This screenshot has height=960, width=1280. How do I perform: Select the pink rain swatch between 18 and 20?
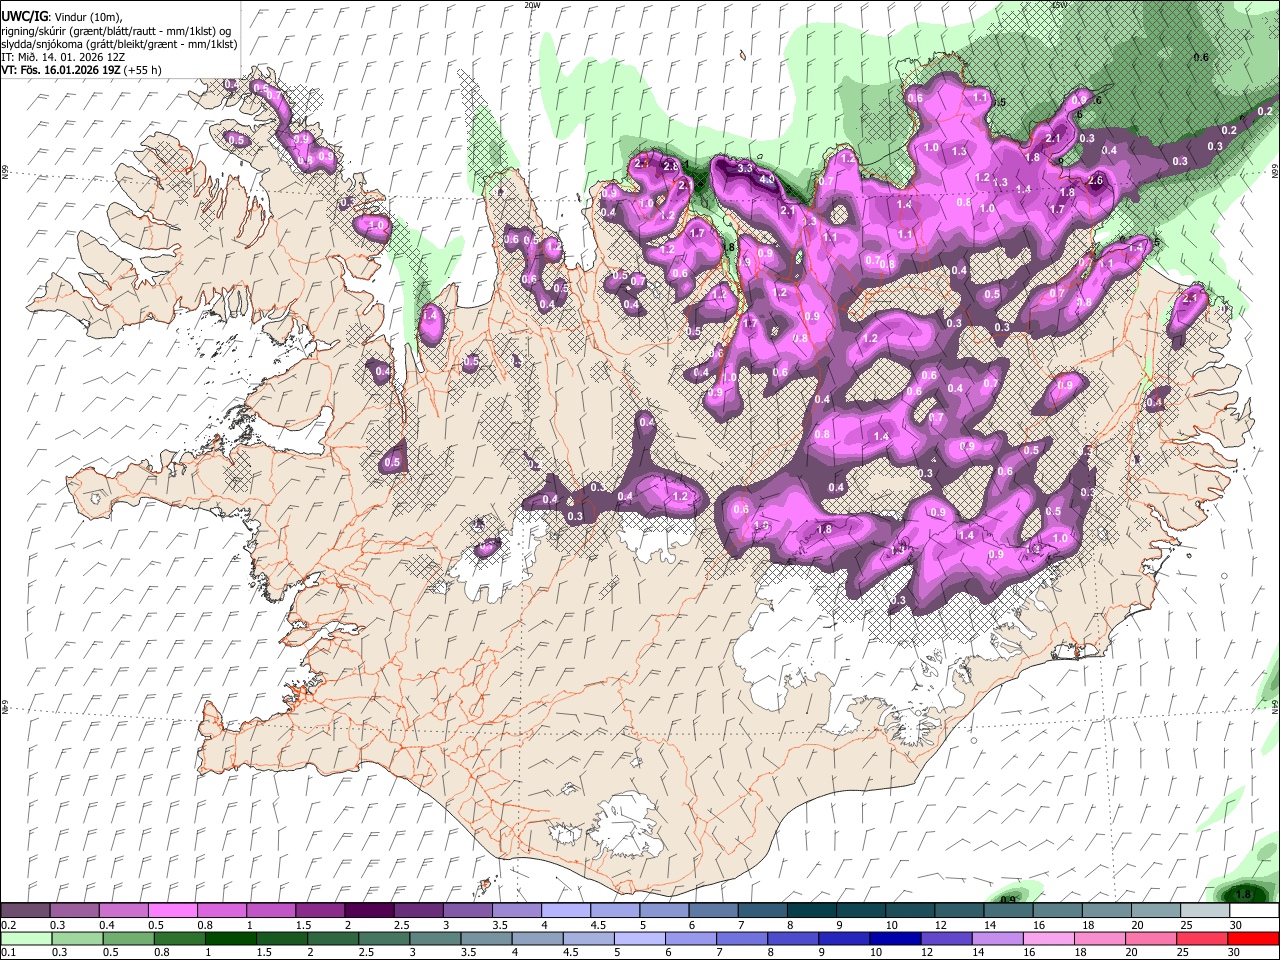(1100, 938)
